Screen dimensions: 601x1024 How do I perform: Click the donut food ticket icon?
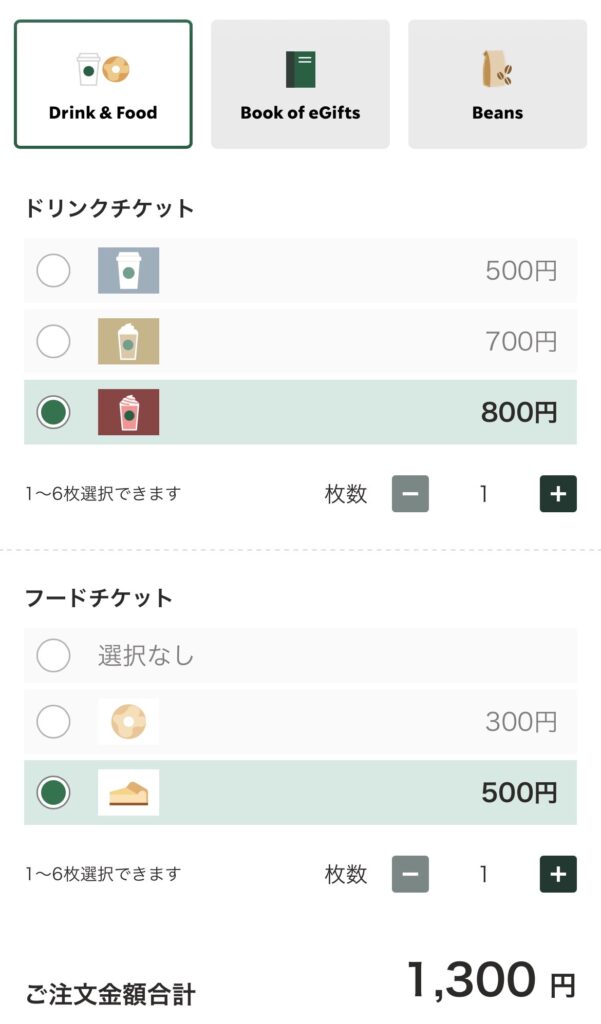128,721
